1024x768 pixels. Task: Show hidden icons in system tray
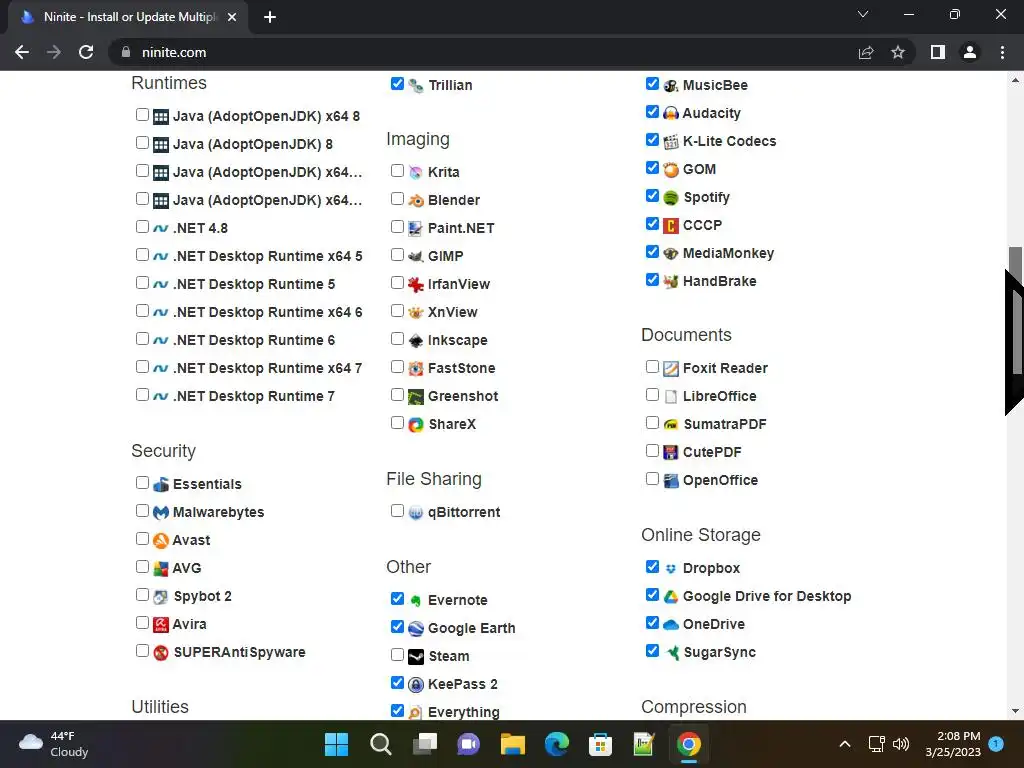(844, 744)
